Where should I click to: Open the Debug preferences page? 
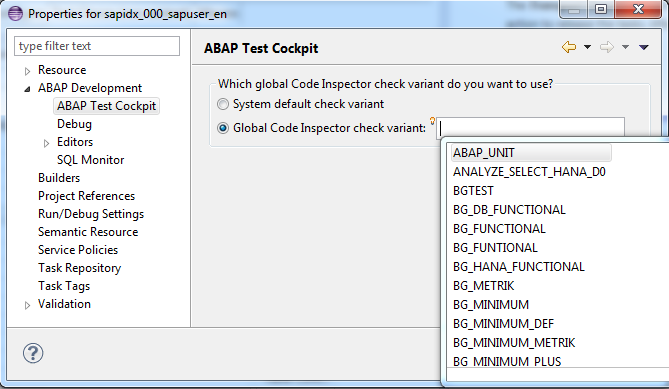coord(74,124)
